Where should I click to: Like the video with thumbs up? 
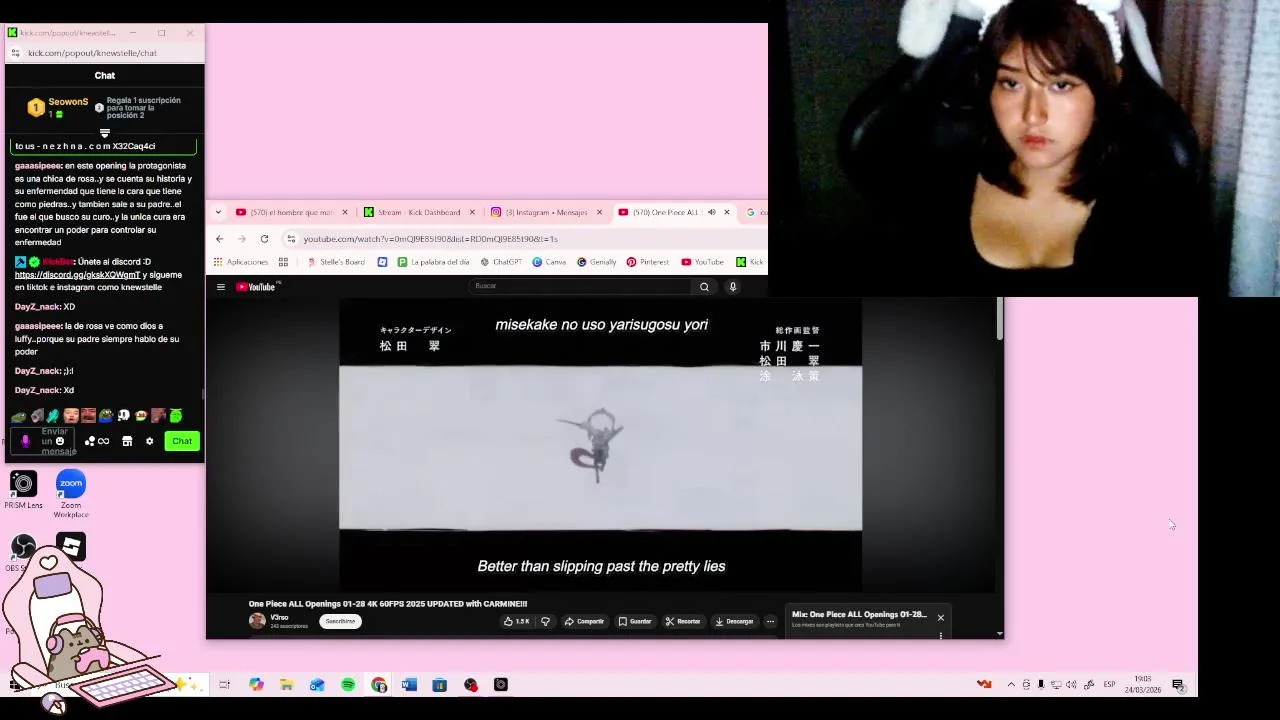(516, 621)
